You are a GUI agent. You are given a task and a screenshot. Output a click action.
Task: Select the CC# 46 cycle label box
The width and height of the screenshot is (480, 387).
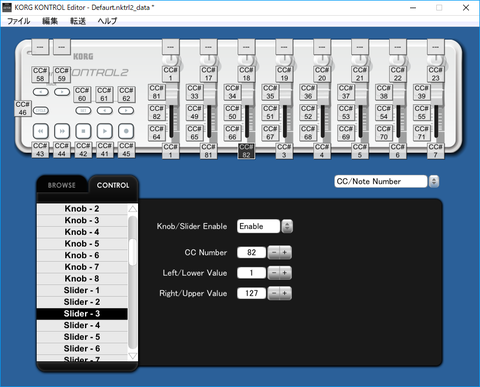pos(23,109)
